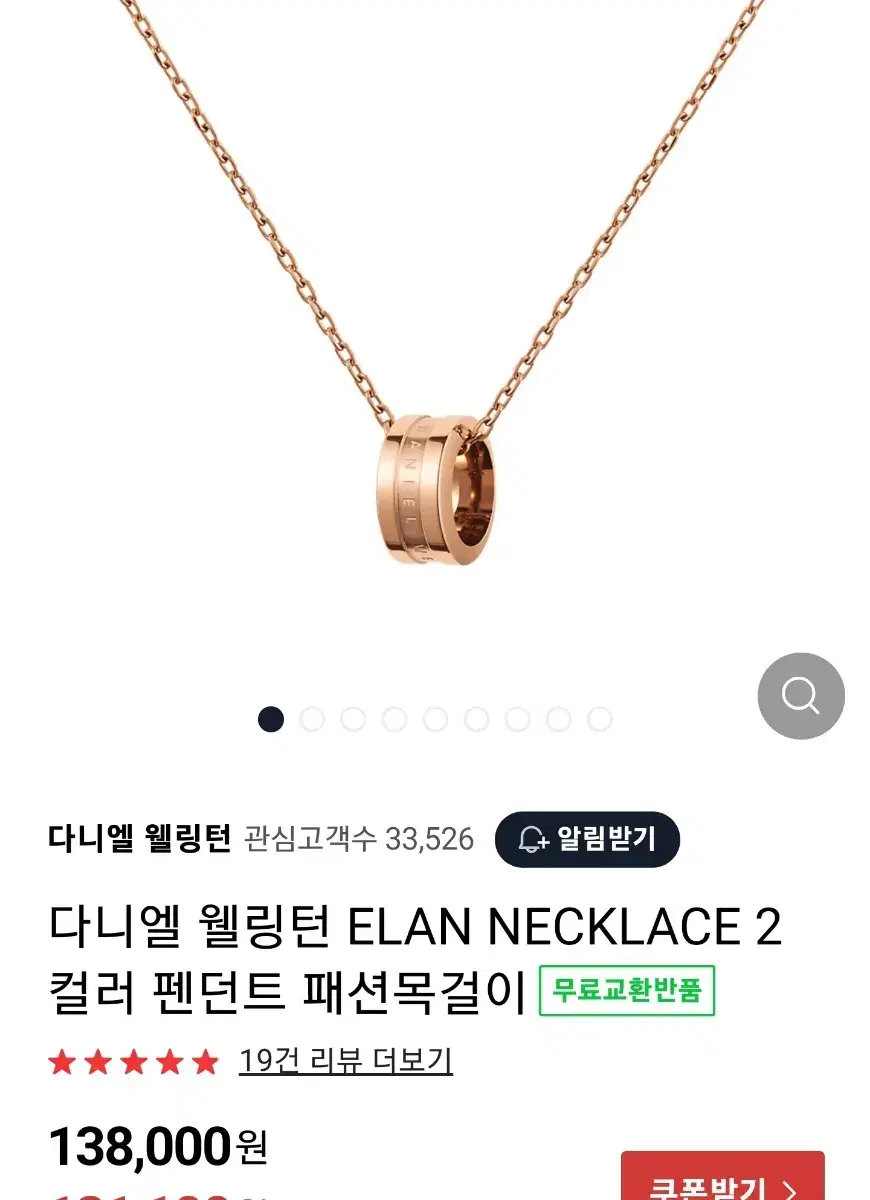
Task: Select the first filled image indicator dot
Action: pos(271,719)
